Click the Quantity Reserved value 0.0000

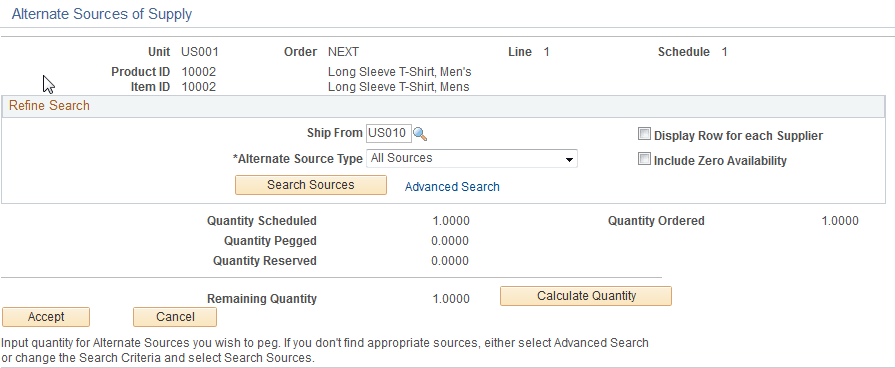pos(450,261)
